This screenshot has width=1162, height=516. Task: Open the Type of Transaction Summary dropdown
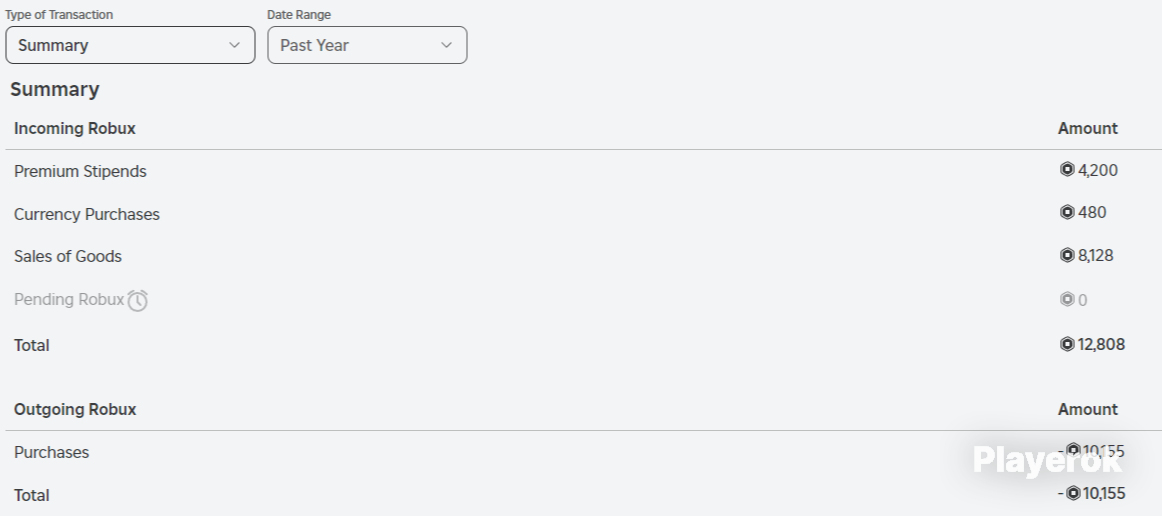(x=130, y=45)
